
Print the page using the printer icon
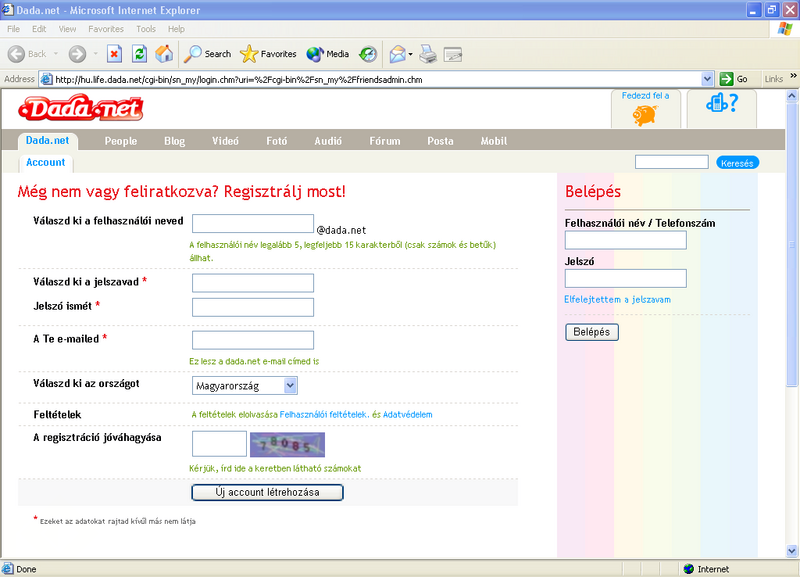pos(428,54)
